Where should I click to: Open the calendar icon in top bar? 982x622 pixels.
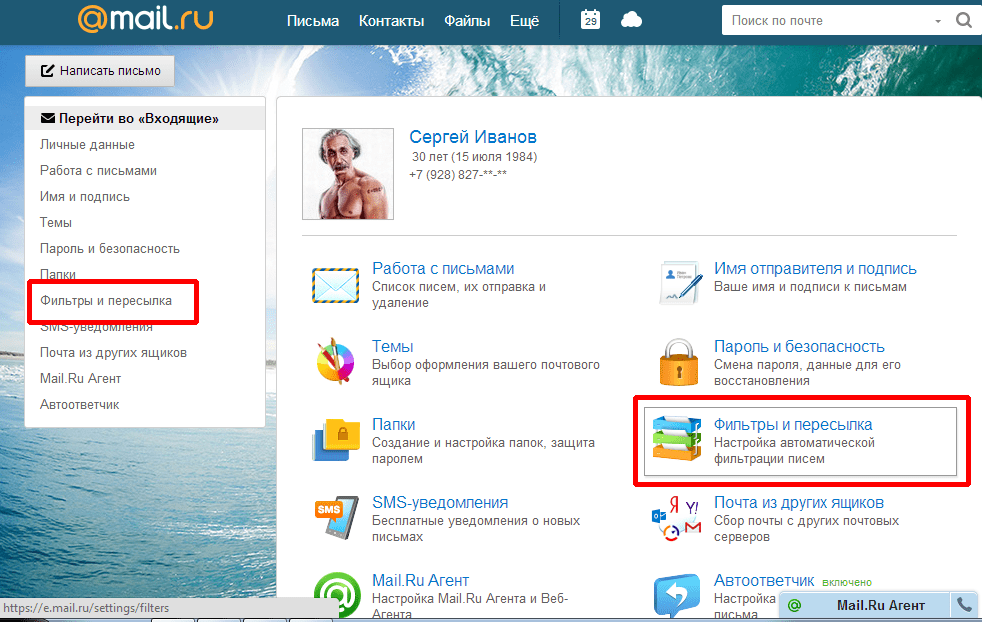(590, 20)
